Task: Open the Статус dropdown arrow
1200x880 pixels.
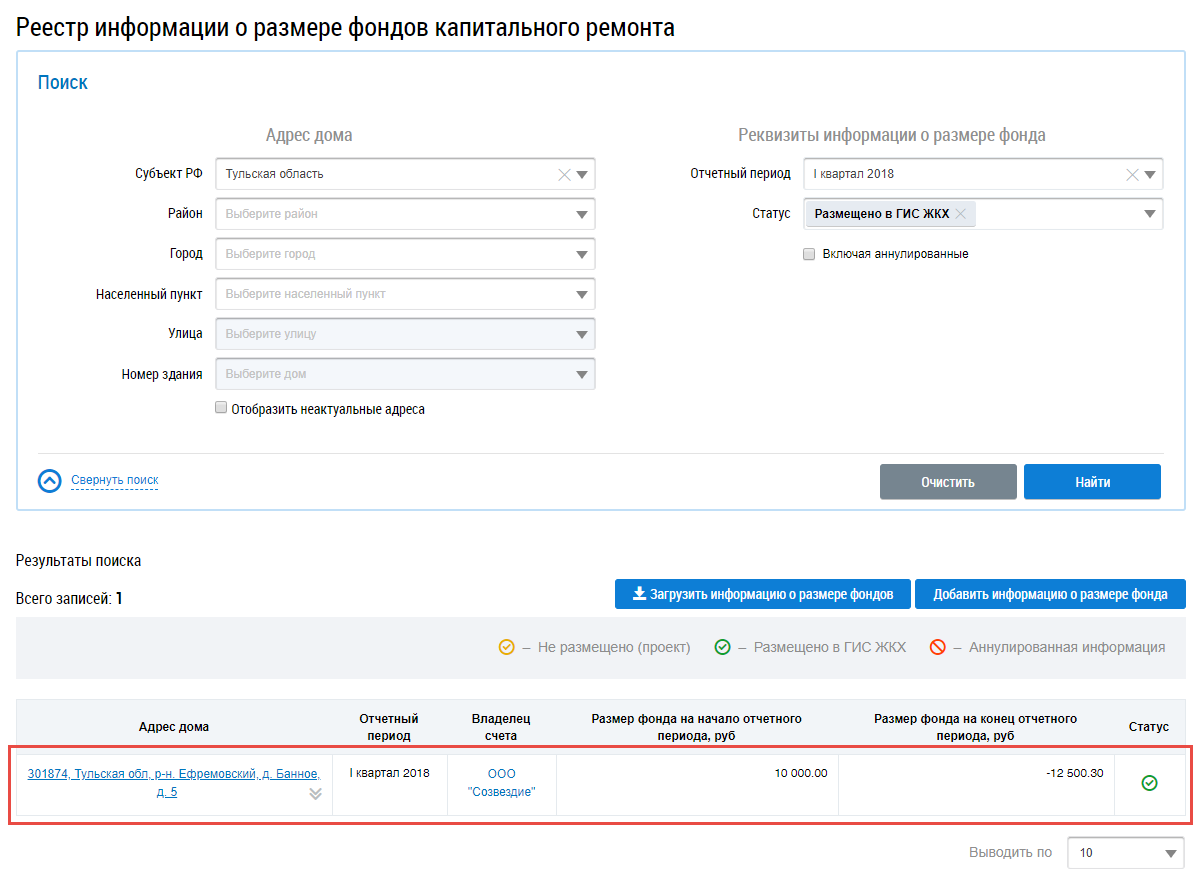Action: coord(1151,214)
